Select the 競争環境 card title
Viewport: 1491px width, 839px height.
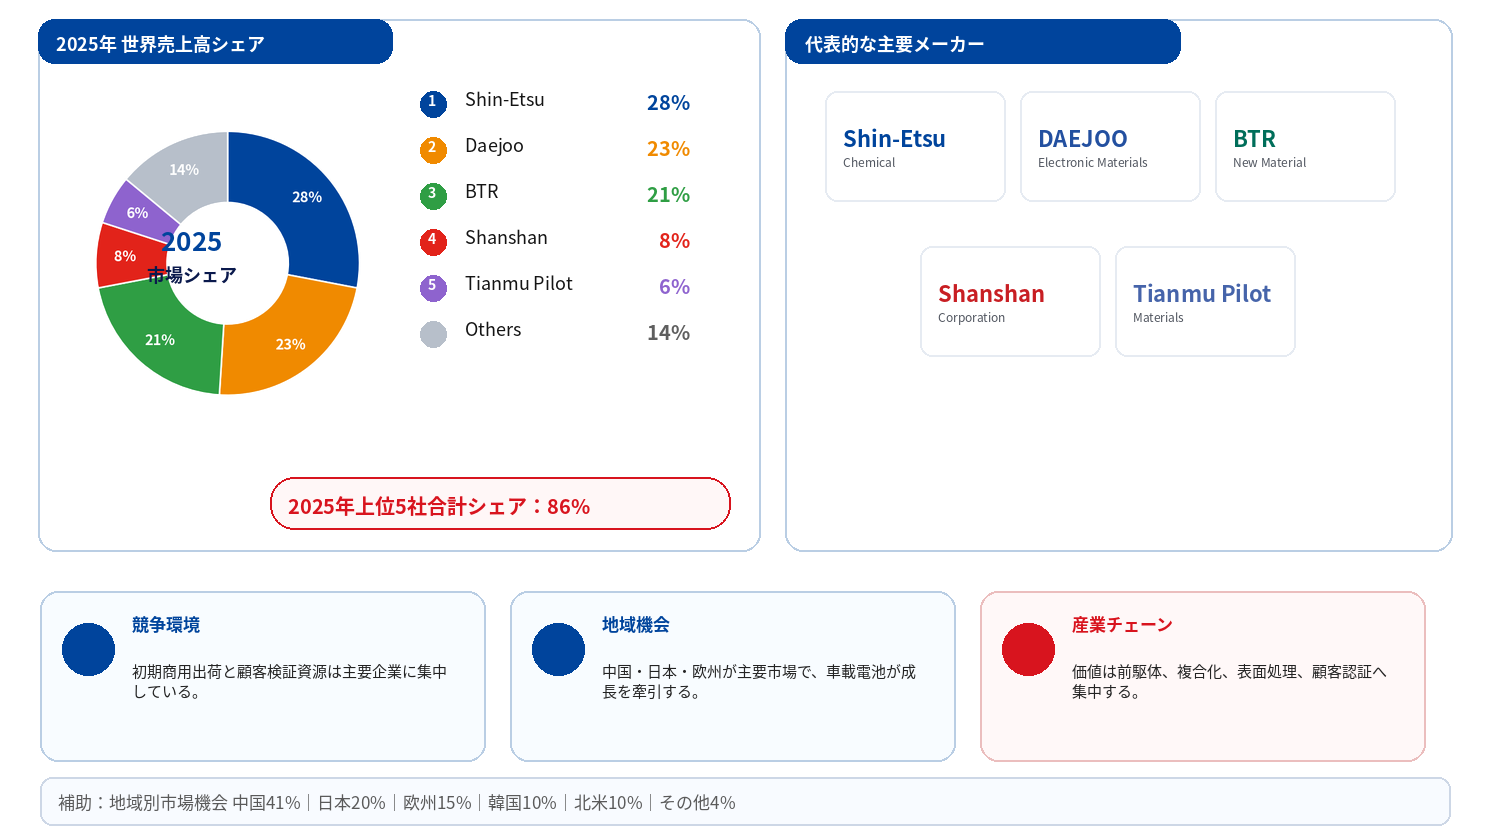click(x=166, y=625)
